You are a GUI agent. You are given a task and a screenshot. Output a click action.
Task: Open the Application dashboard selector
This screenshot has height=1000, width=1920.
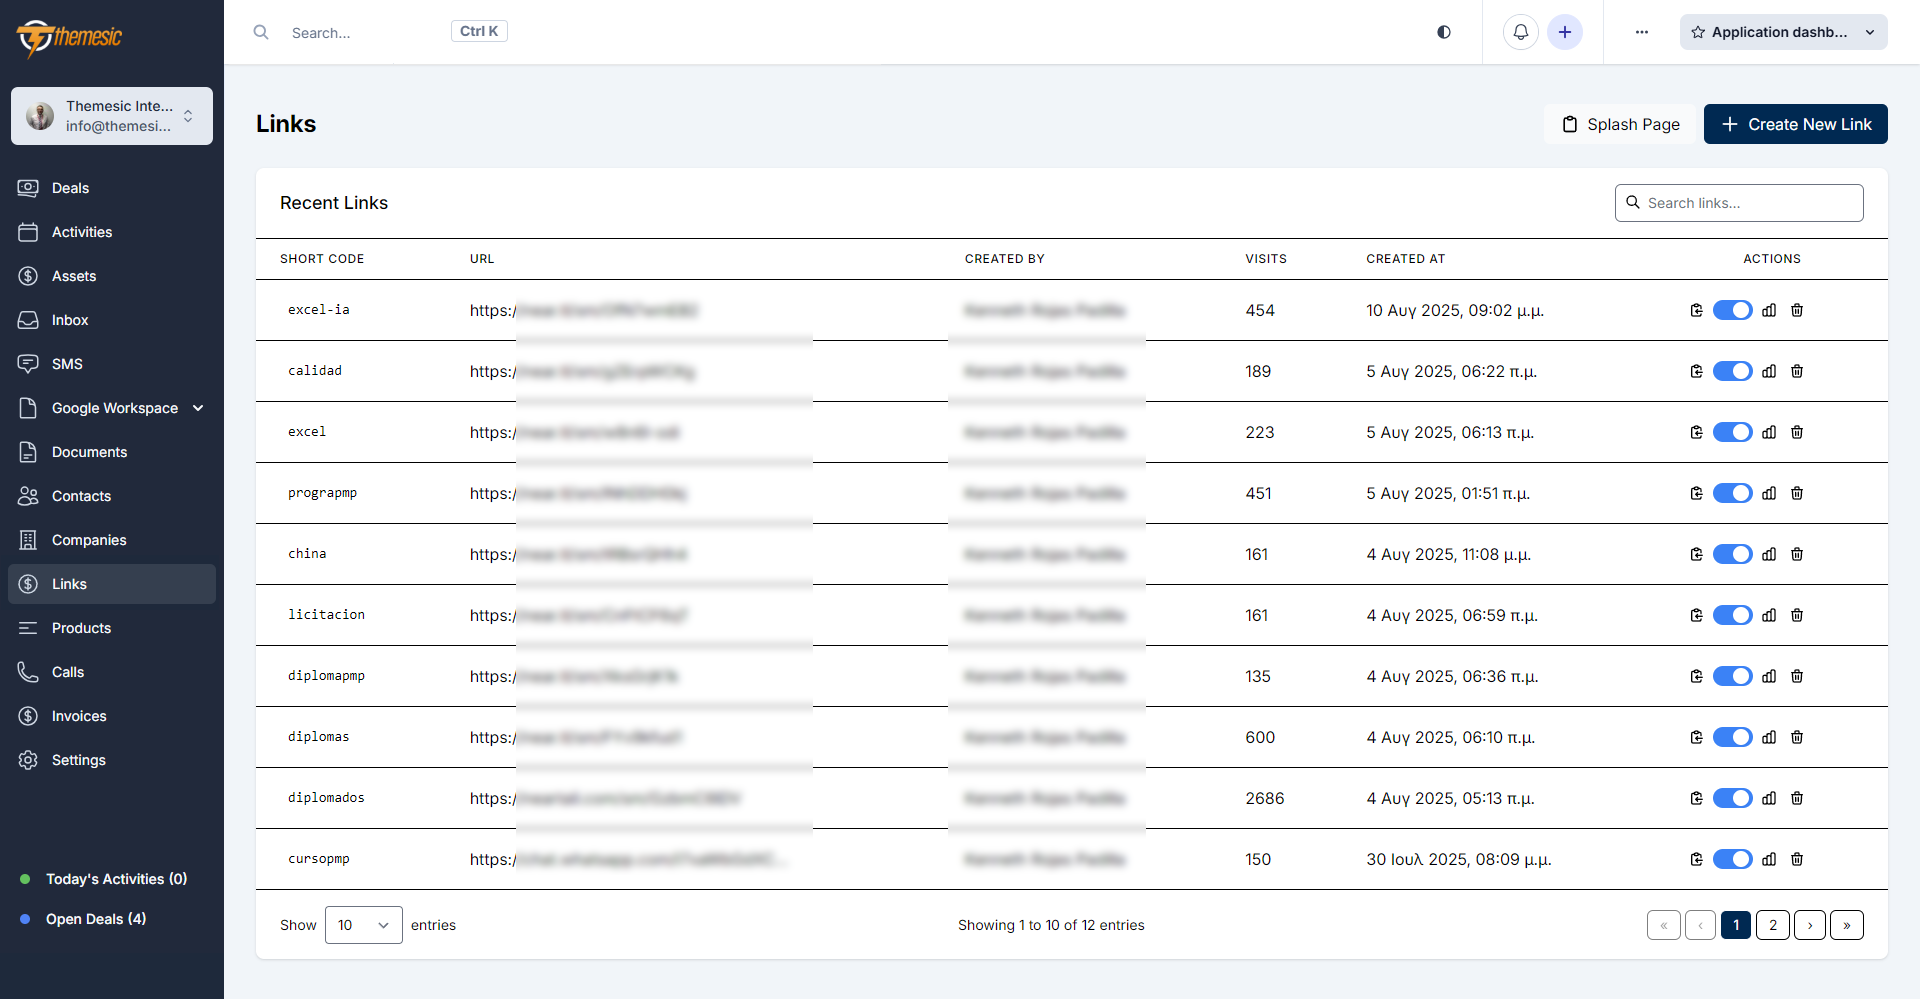click(x=1783, y=32)
